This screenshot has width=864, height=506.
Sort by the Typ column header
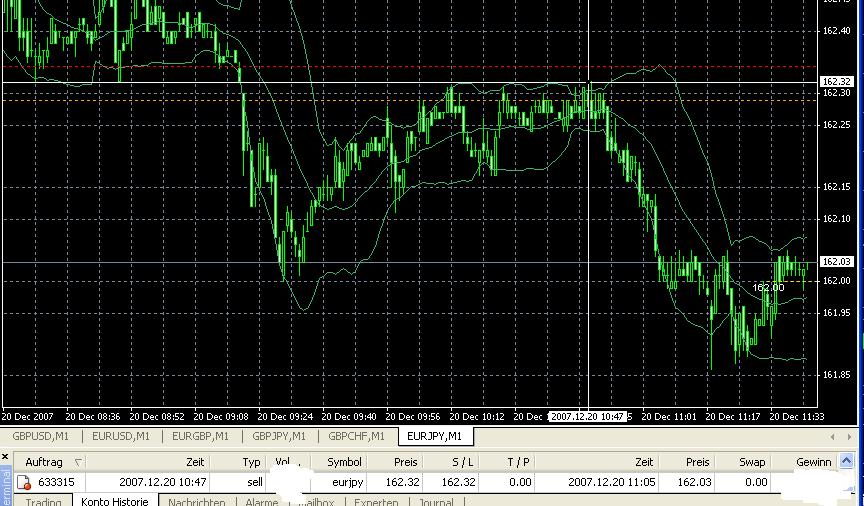point(251,462)
